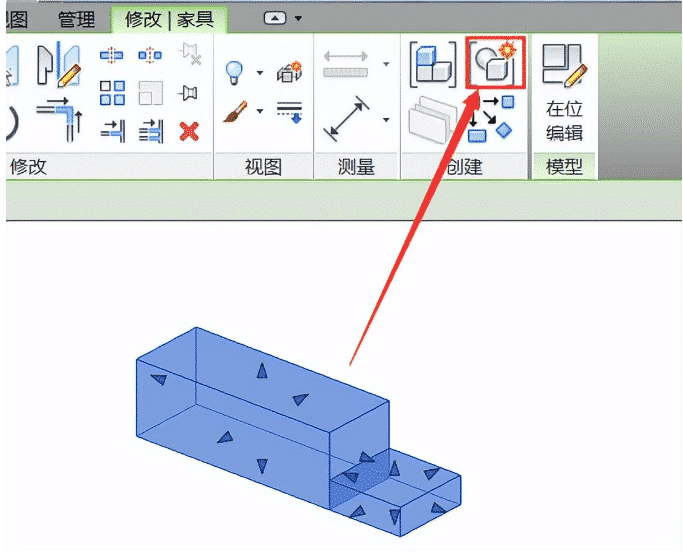Toggle the ribbon minimize button
Screen dimensions: 683x558
pos(275,18)
